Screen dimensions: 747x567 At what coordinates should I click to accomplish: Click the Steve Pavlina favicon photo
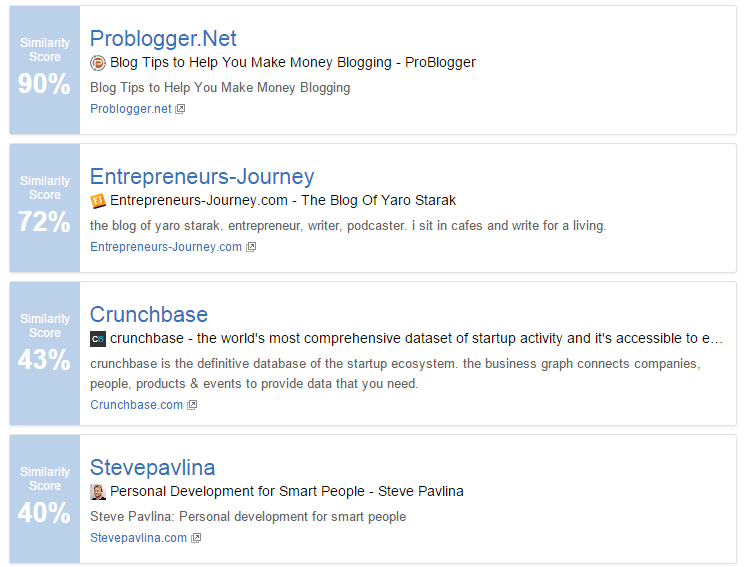98,492
